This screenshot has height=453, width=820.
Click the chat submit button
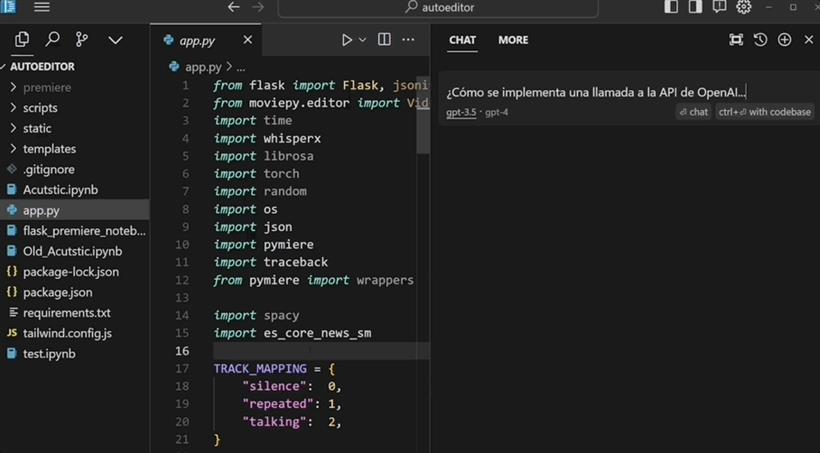tap(693, 112)
